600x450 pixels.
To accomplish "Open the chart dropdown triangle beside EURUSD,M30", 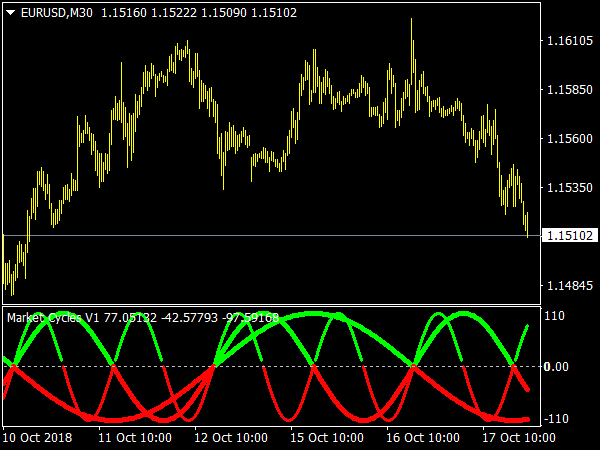I will 11,13.
